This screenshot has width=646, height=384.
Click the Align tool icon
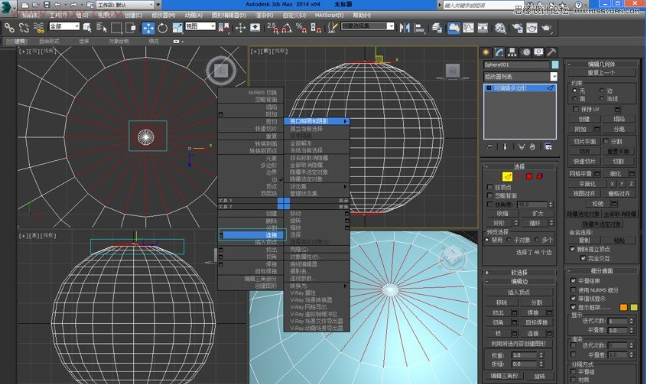tap(419, 28)
